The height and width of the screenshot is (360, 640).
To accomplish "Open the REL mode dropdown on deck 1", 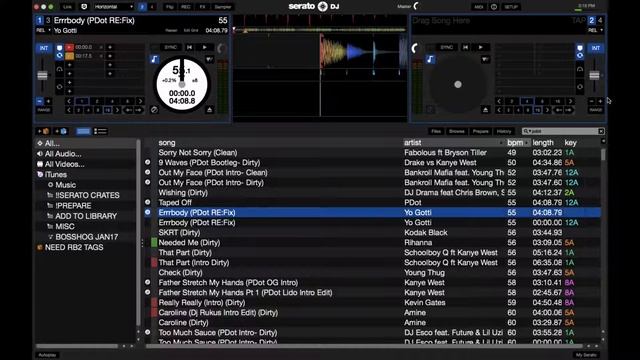I will pos(43,30).
